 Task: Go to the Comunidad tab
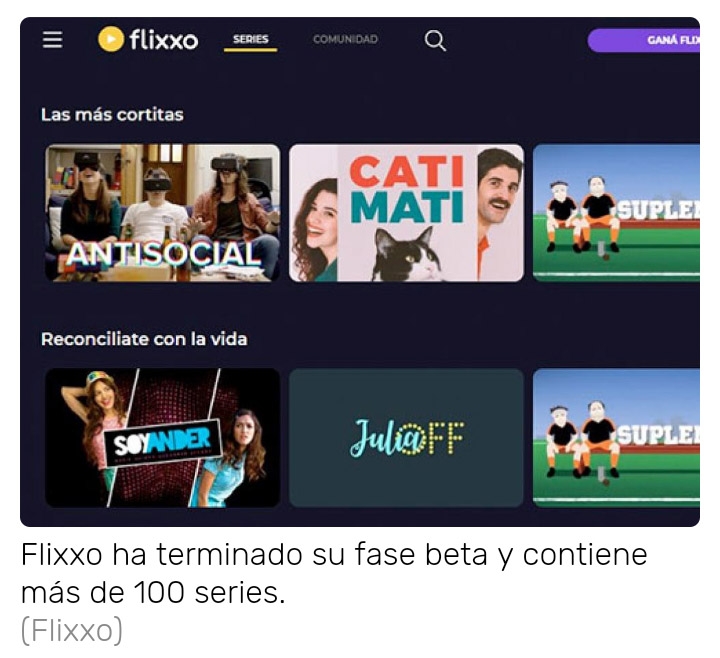pyautogui.click(x=345, y=39)
